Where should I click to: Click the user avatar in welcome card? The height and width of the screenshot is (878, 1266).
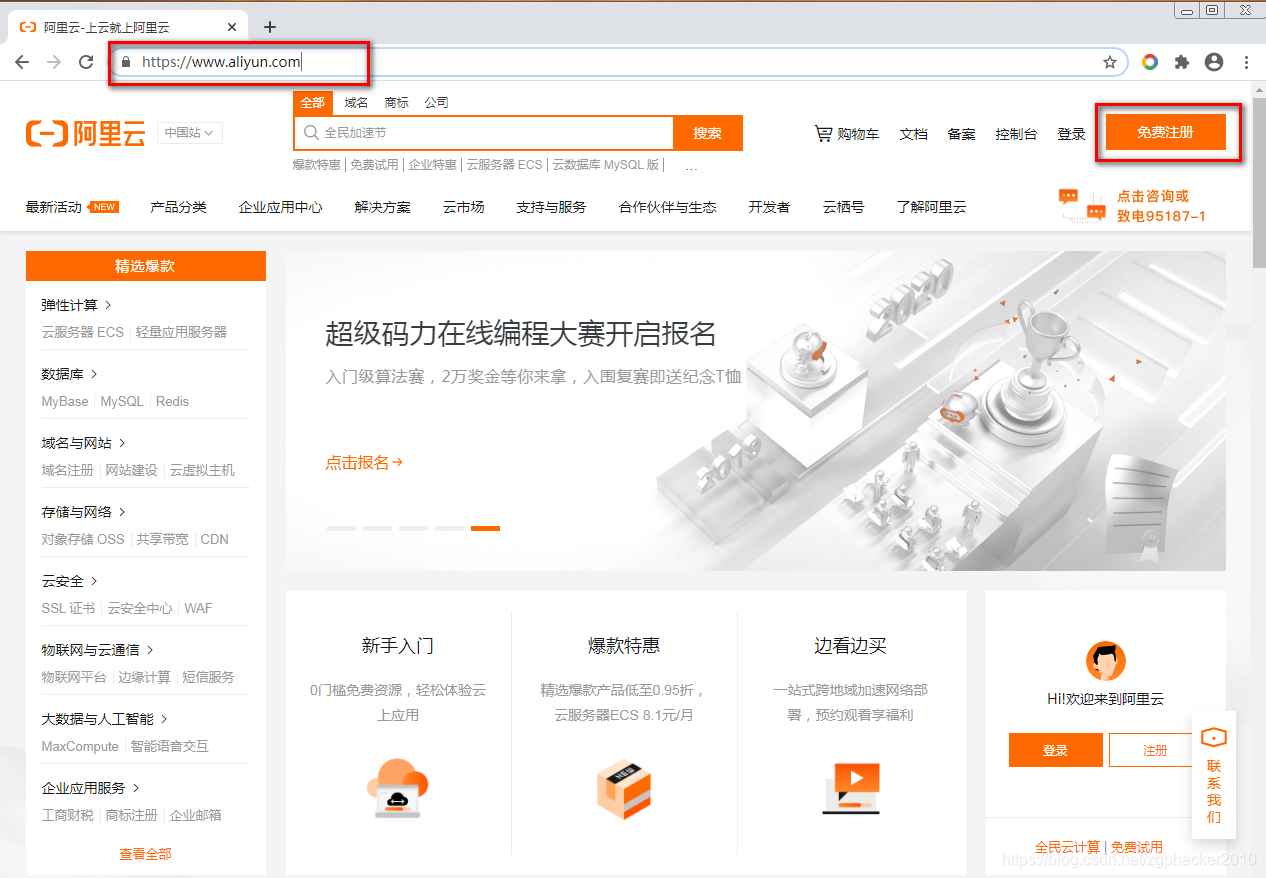(x=1106, y=661)
